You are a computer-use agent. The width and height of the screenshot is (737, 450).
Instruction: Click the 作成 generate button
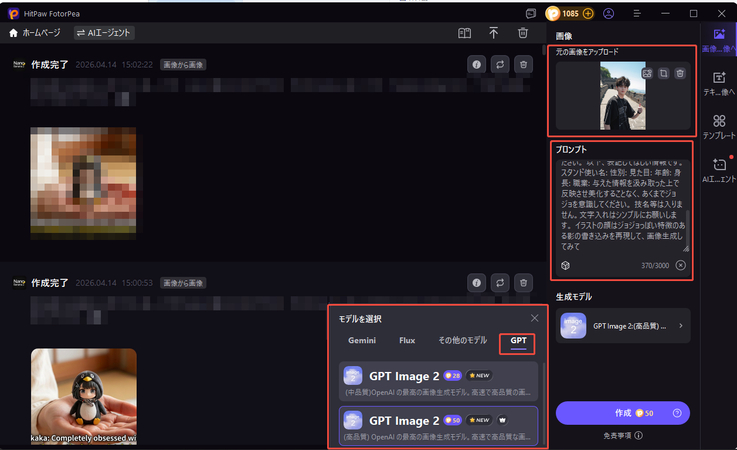coord(622,413)
